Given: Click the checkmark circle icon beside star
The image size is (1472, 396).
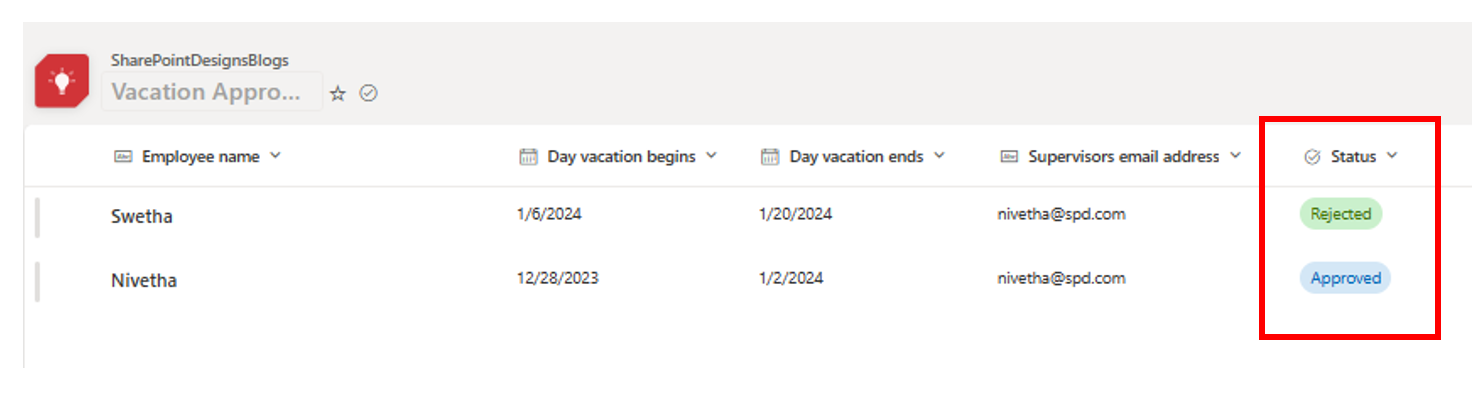Looking at the screenshot, I should pos(369,93).
